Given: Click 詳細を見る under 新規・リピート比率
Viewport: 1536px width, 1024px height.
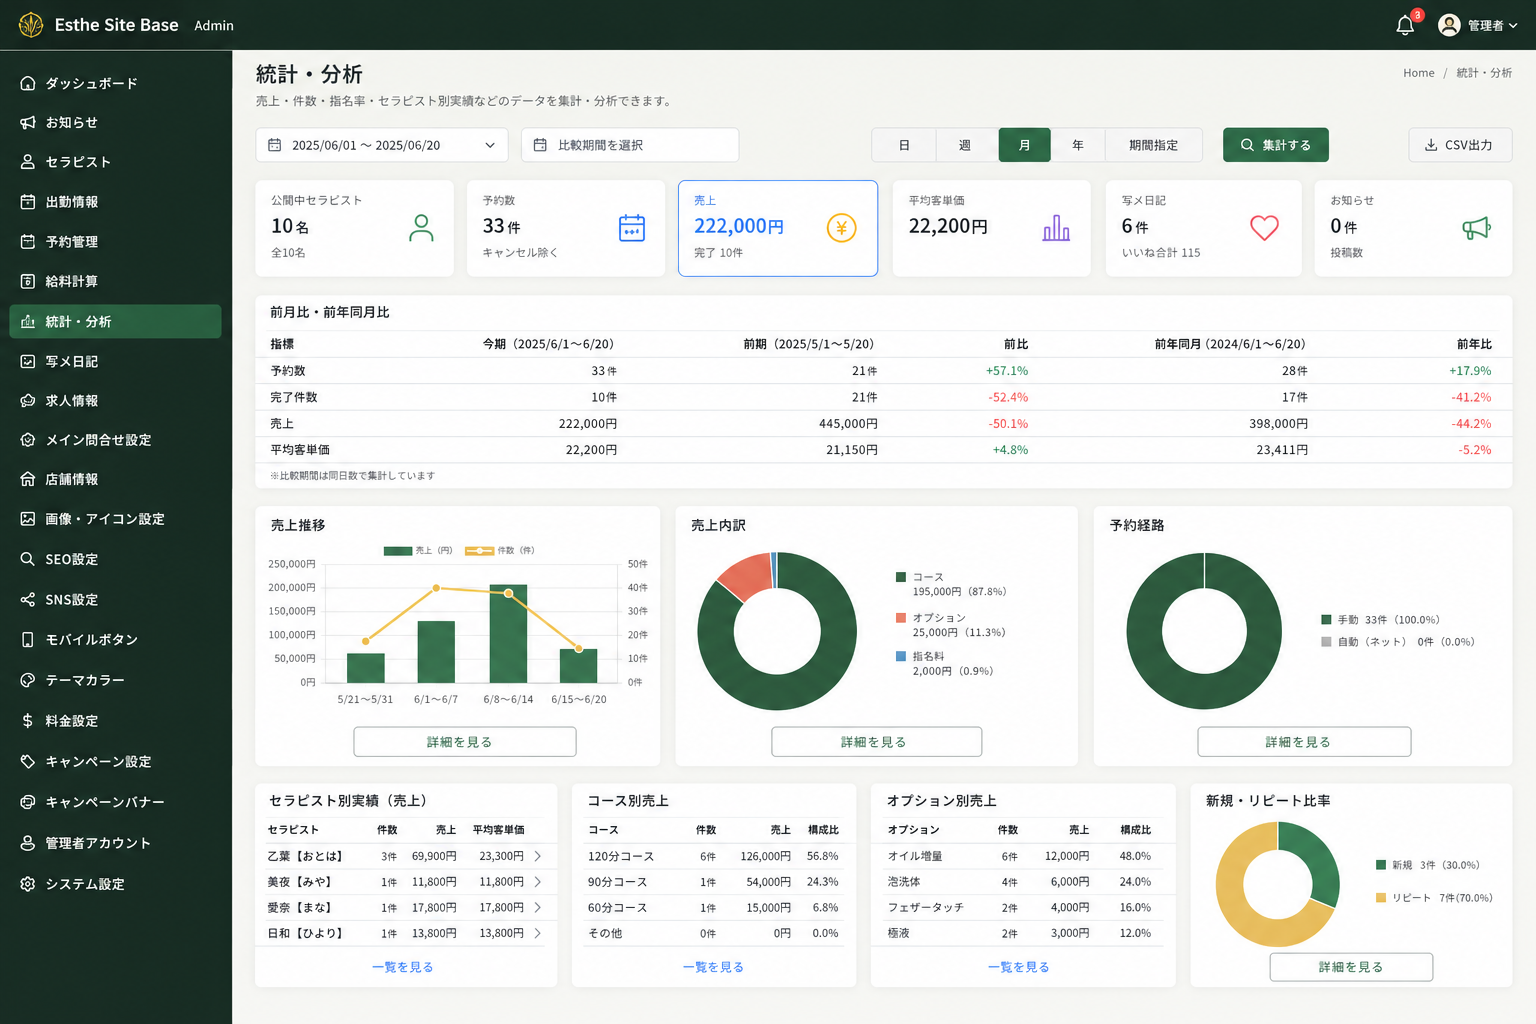Looking at the screenshot, I should [x=1351, y=967].
